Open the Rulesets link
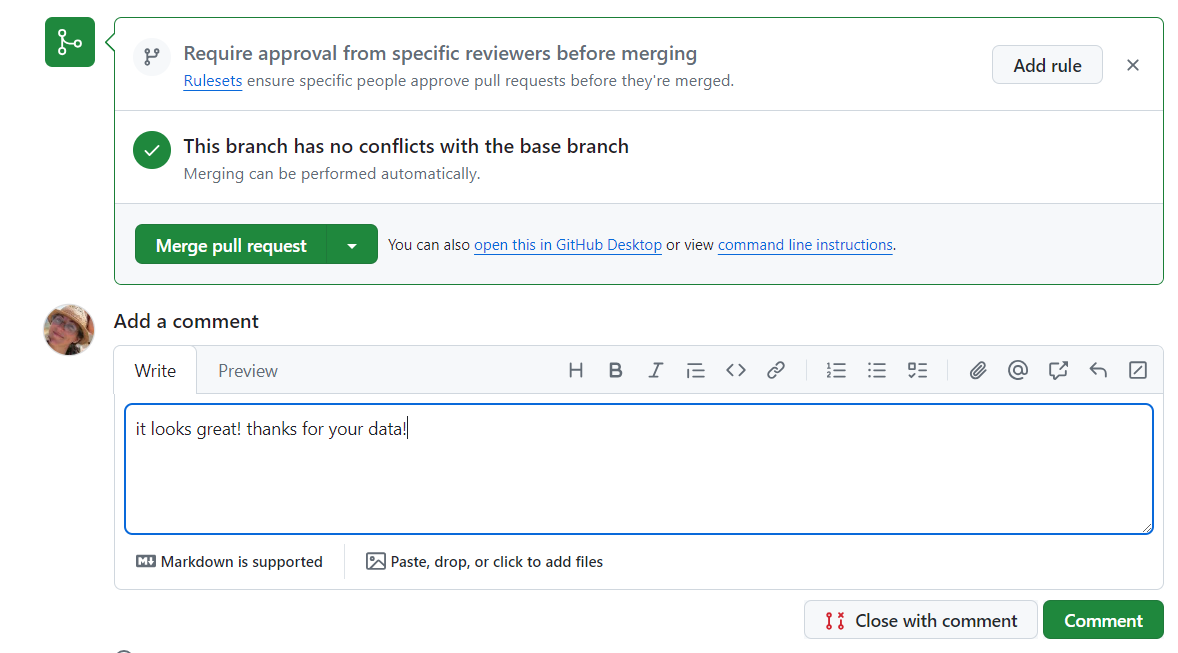 [213, 80]
